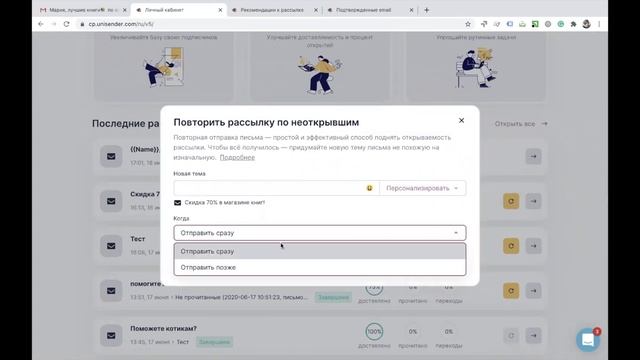Click the disabled repeat icon in Поможете котикам? row
Screen dimensions: 640x360
click(511, 336)
